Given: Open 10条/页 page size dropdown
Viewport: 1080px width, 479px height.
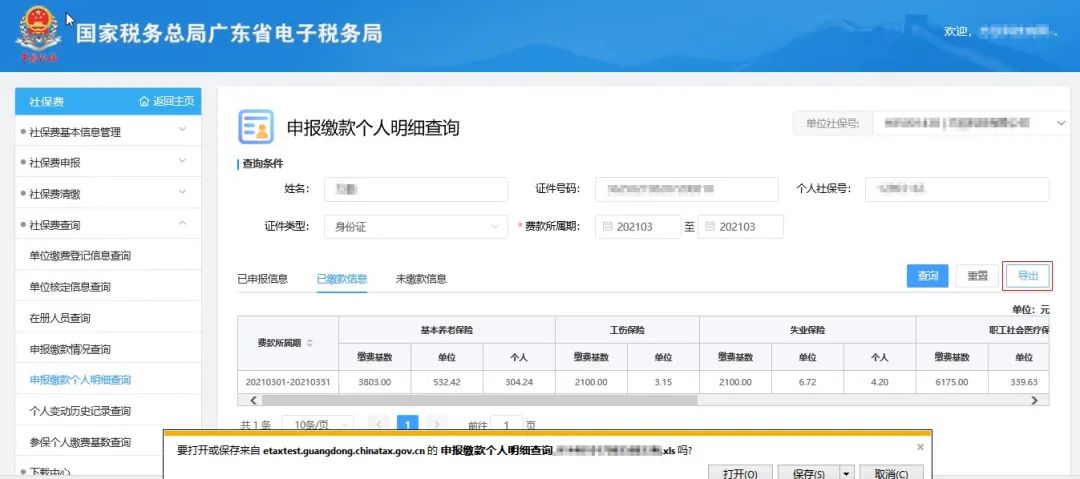Looking at the screenshot, I should [318, 425].
